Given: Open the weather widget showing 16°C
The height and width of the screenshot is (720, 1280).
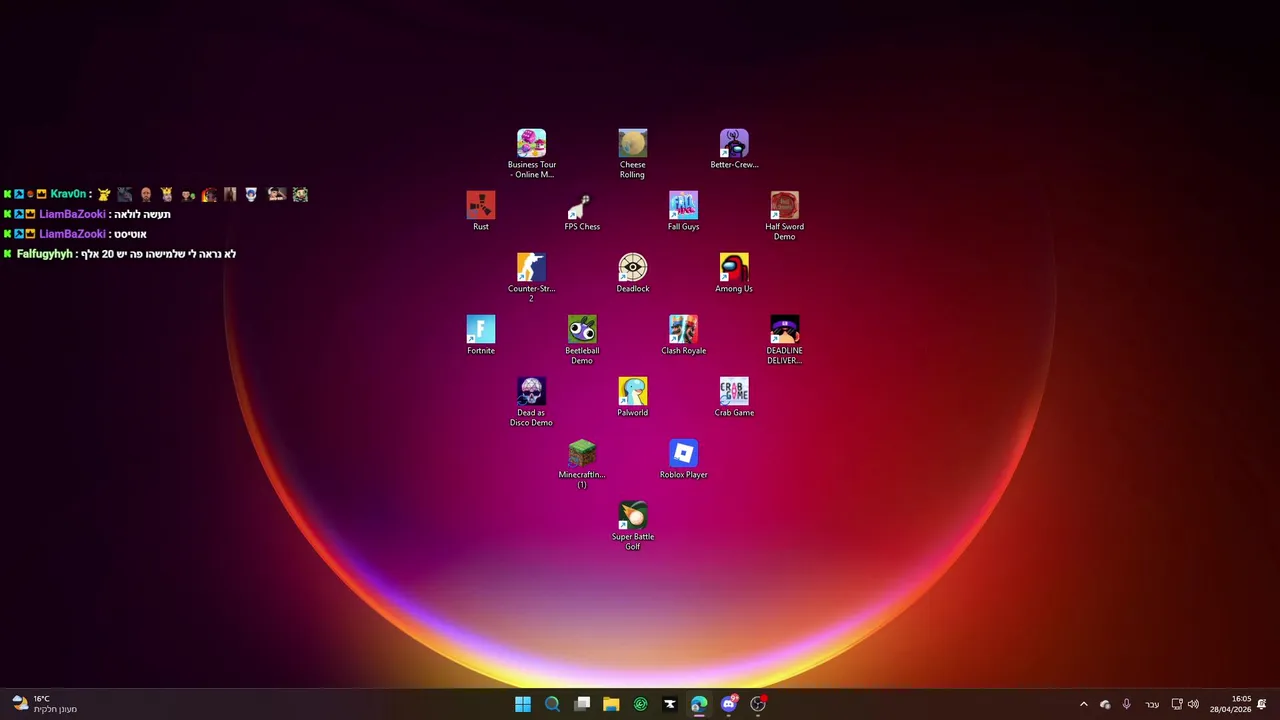Looking at the screenshot, I should tap(44, 704).
